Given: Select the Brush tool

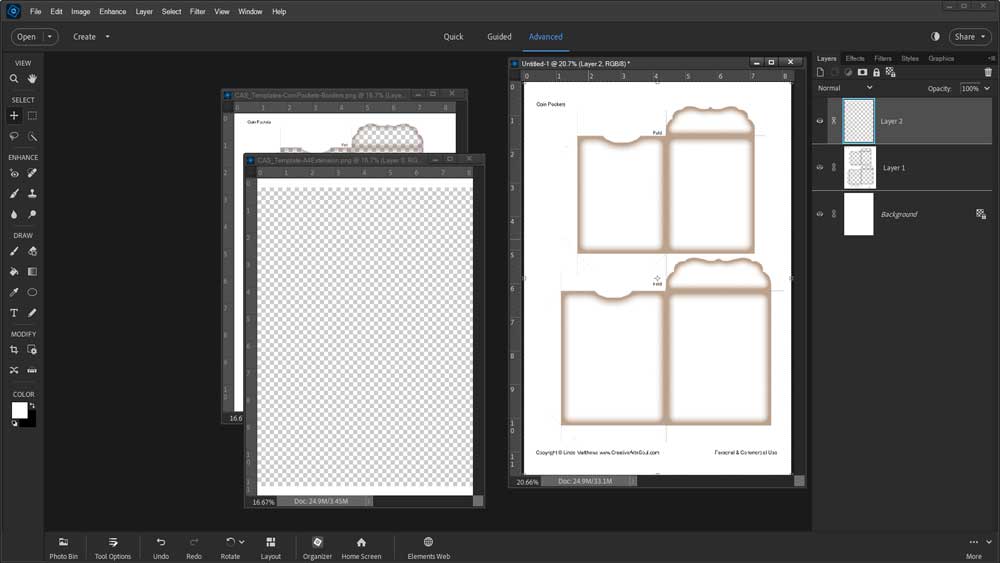Looking at the screenshot, I should point(13,251).
